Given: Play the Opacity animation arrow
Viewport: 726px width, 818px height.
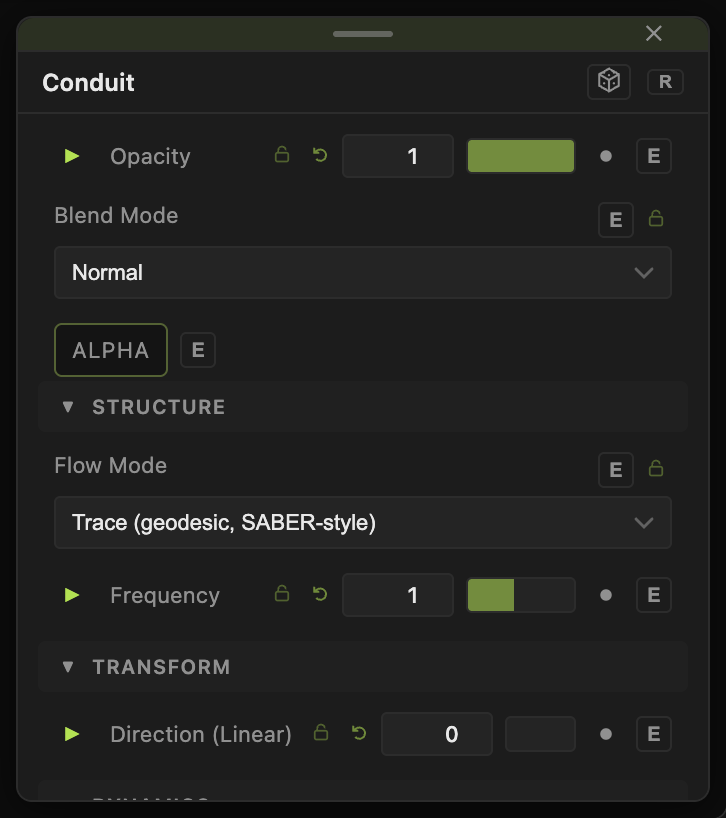Looking at the screenshot, I should coord(71,156).
